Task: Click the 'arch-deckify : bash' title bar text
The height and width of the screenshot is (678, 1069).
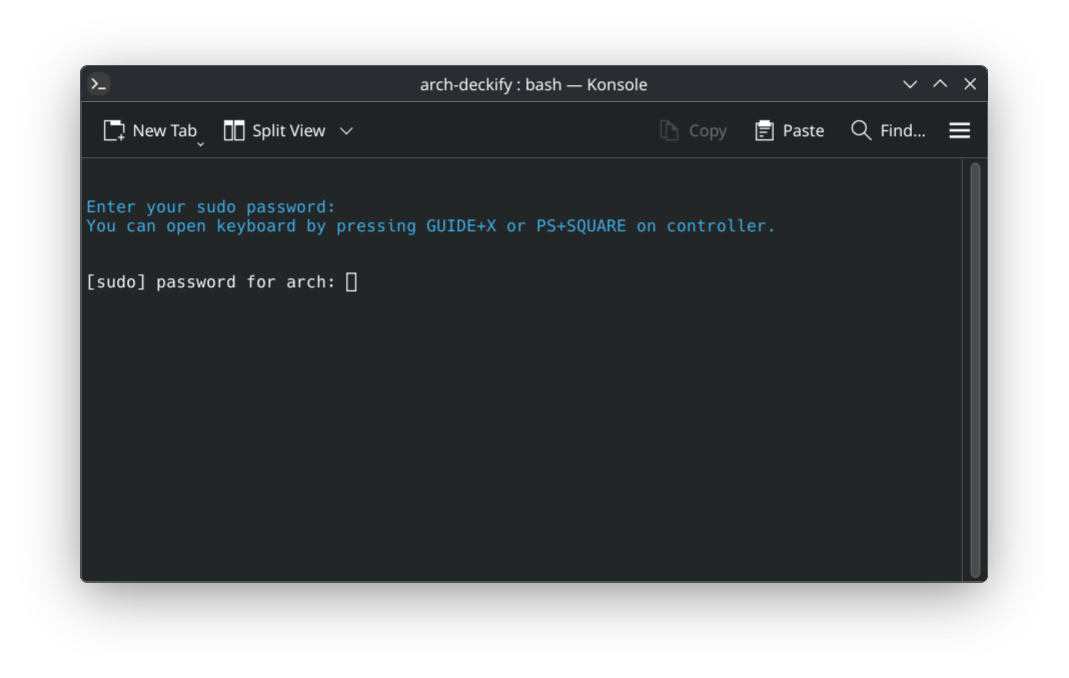Action: click(534, 84)
